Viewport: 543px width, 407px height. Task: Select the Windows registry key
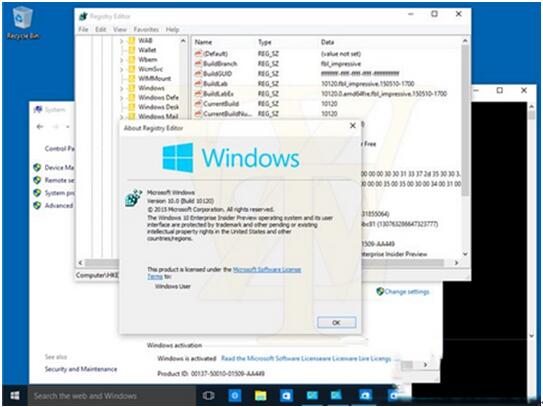click(151, 88)
